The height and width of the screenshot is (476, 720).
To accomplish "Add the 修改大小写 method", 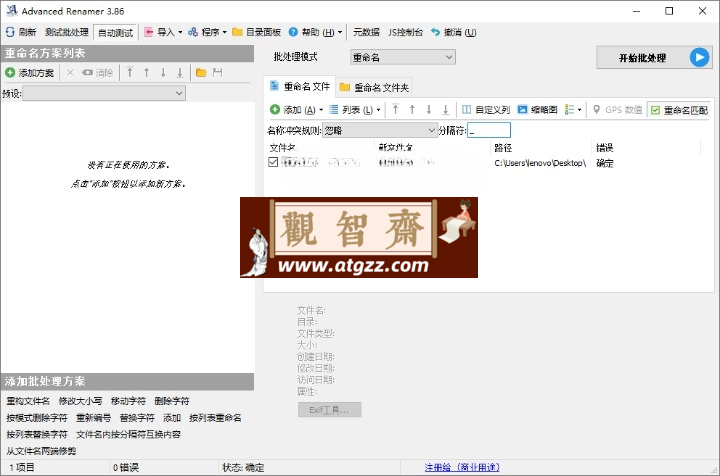I will [x=80, y=401].
